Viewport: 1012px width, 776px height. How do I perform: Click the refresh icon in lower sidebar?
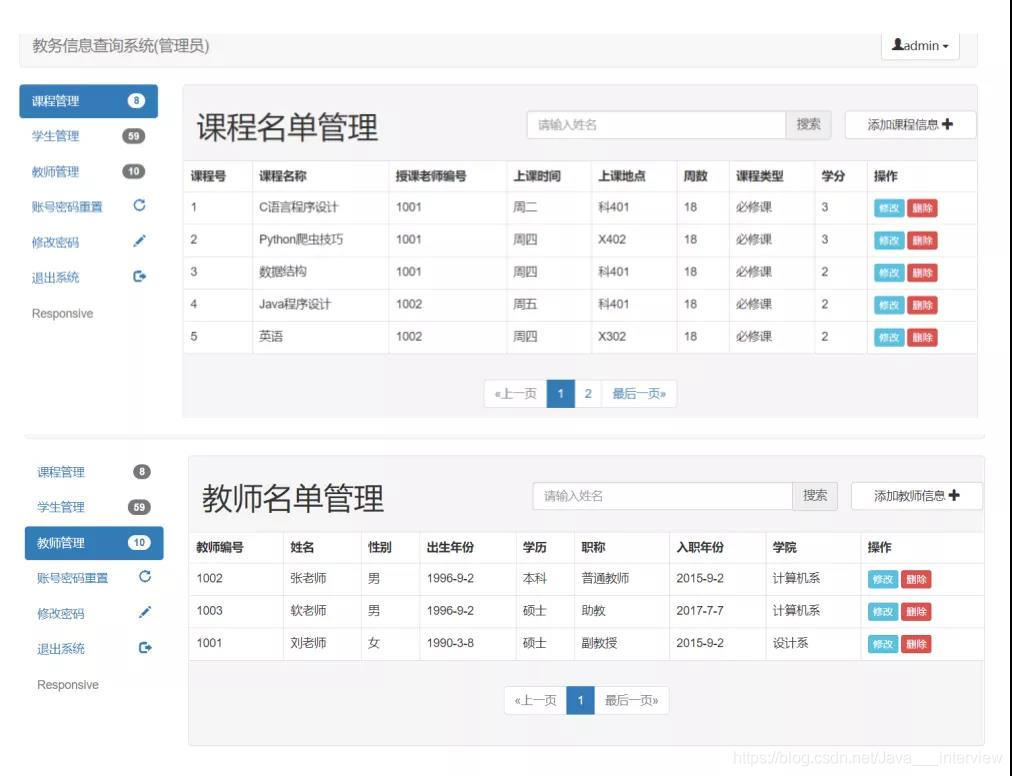146,578
